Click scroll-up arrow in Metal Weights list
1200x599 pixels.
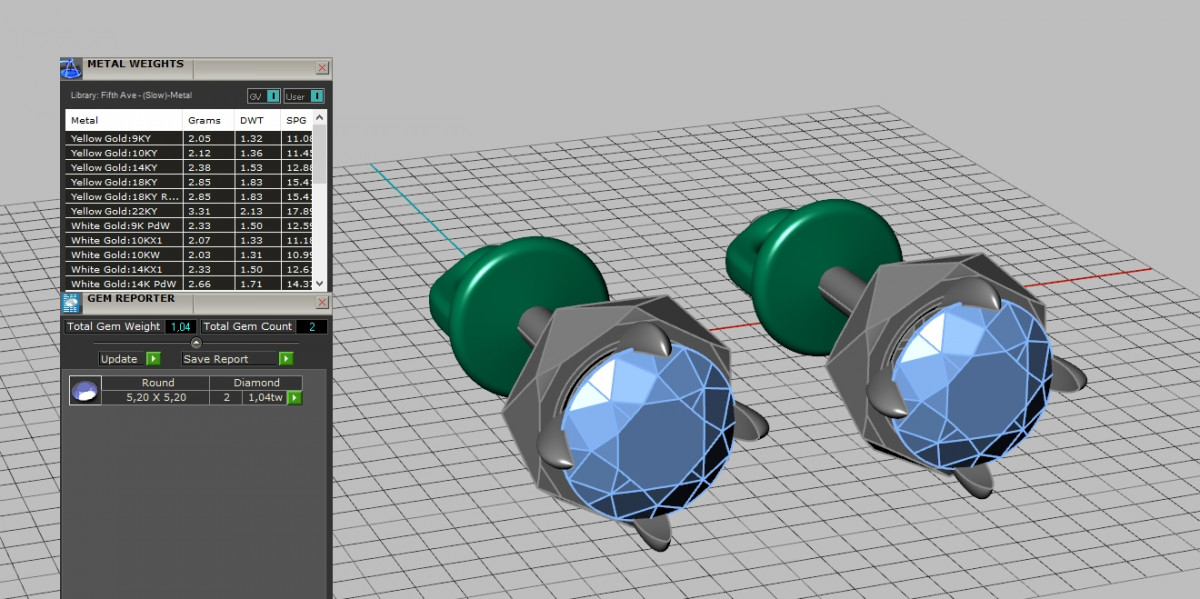click(320, 118)
